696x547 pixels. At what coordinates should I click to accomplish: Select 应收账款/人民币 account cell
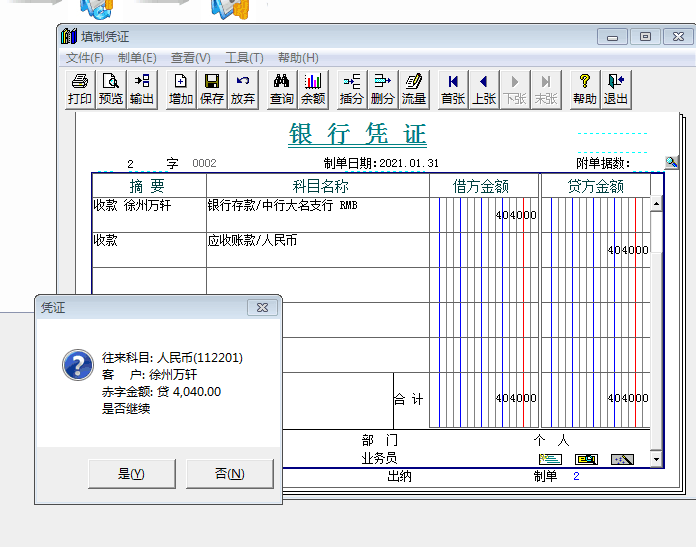pos(318,250)
